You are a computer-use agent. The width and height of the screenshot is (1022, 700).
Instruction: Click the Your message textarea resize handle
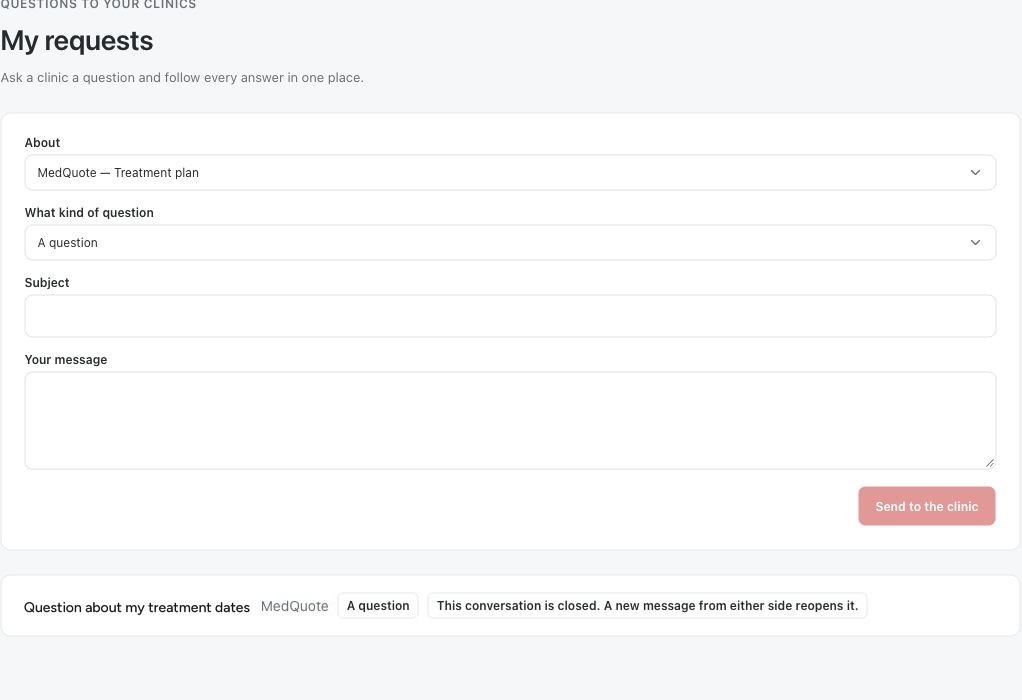[x=989, y=463]
